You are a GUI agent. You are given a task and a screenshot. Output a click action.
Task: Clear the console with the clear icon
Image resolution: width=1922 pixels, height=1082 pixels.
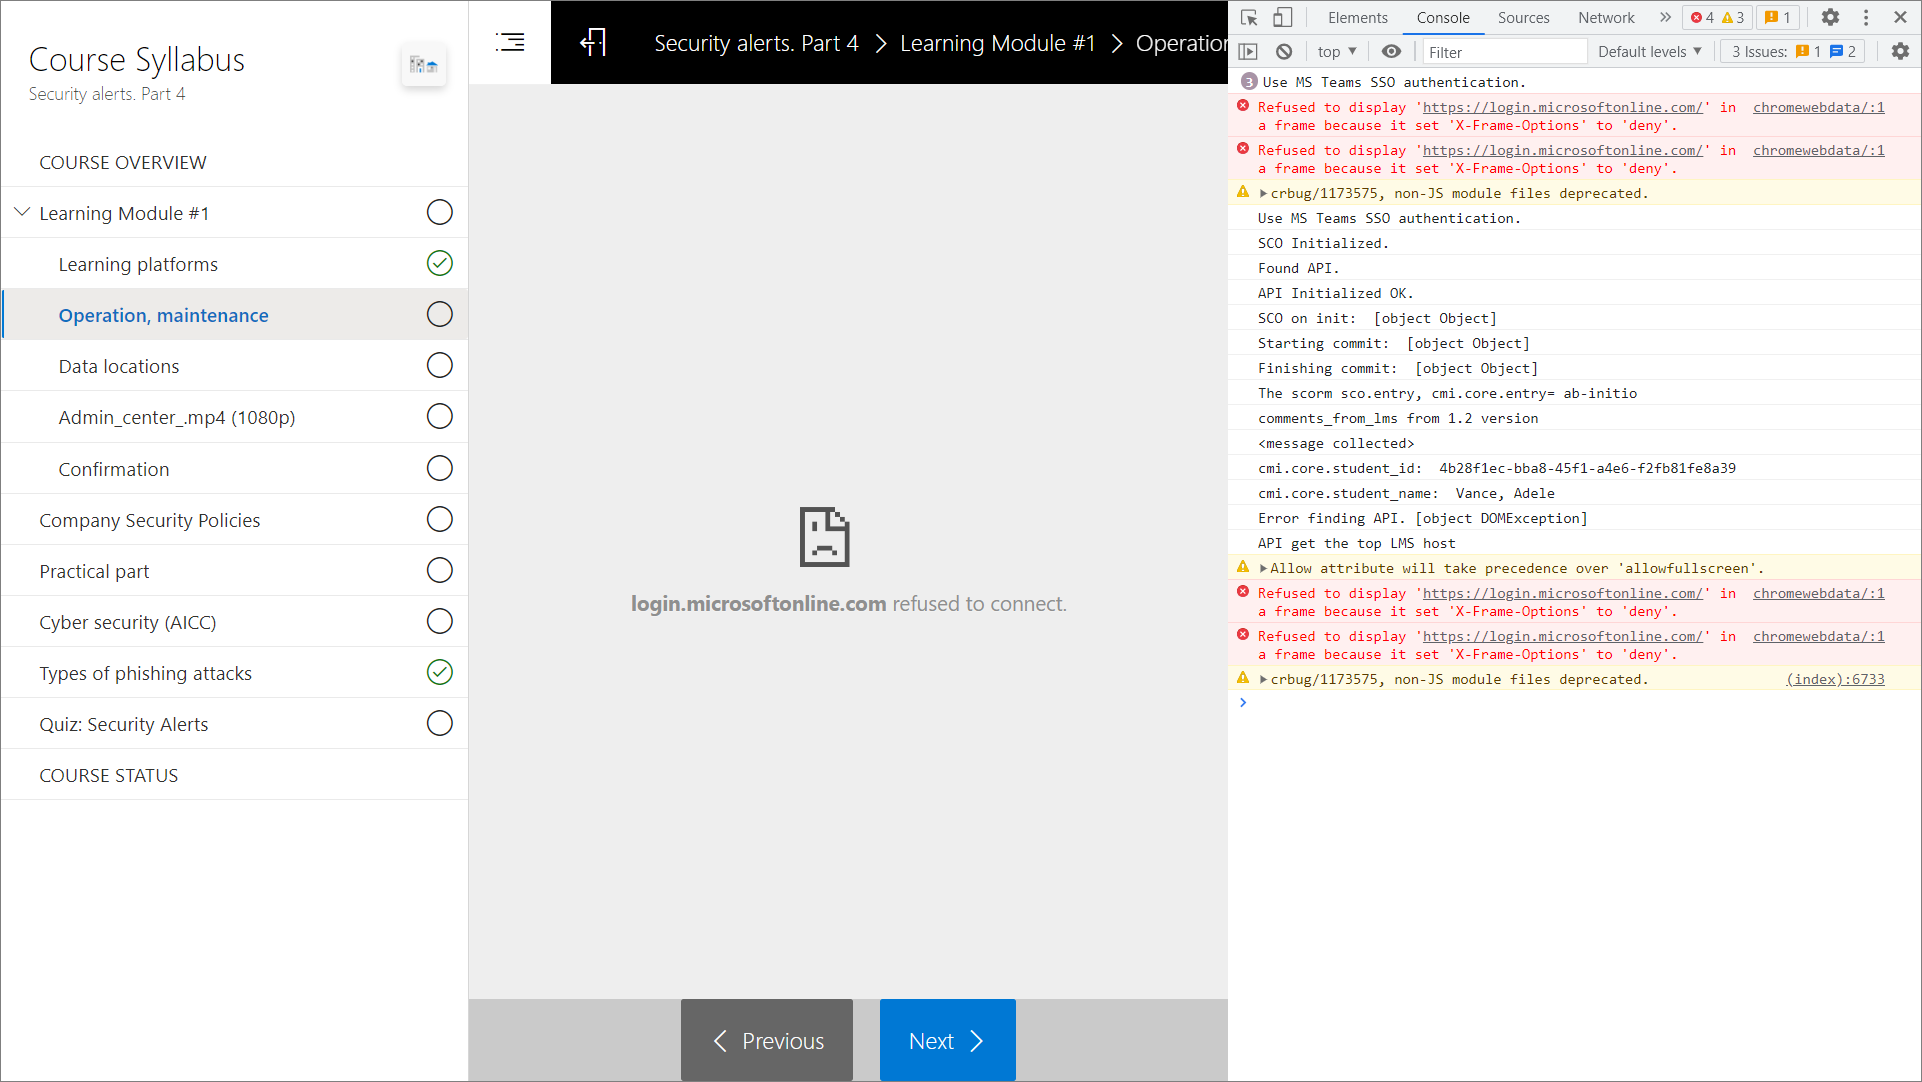tap(1284, 51)
